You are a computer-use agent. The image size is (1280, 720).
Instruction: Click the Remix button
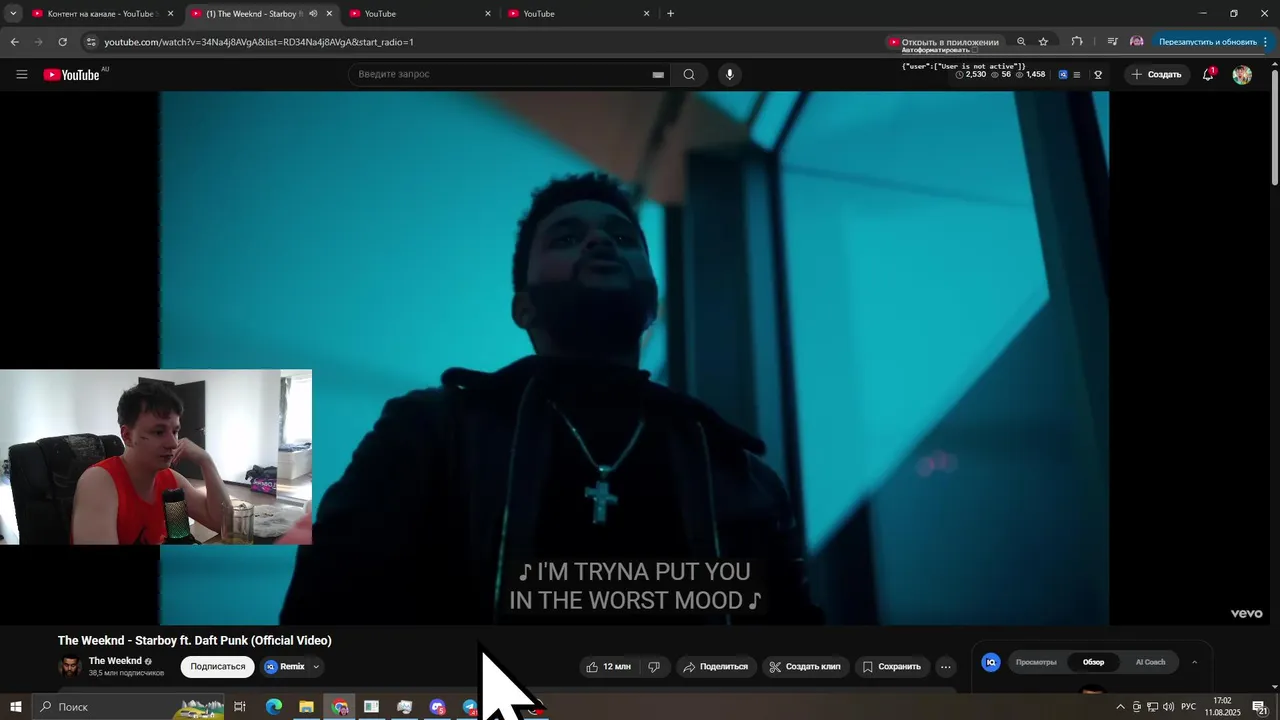pyautogui.click(x=285, y=667)
